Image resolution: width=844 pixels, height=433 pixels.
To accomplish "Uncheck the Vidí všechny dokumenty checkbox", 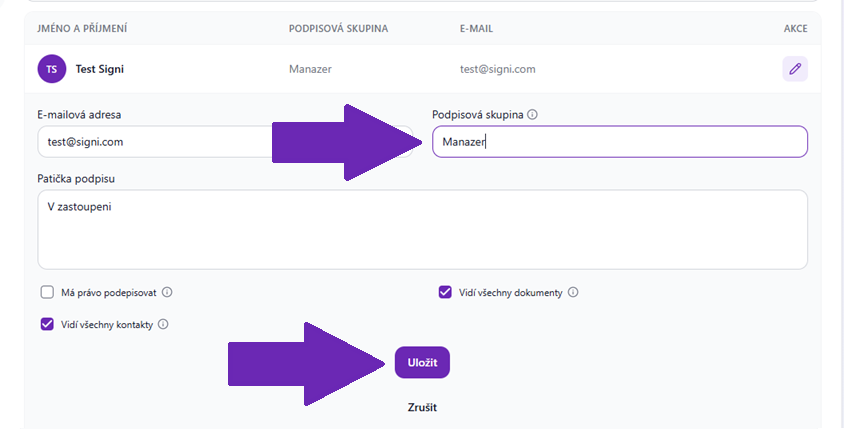I will [x=445, y=292].
